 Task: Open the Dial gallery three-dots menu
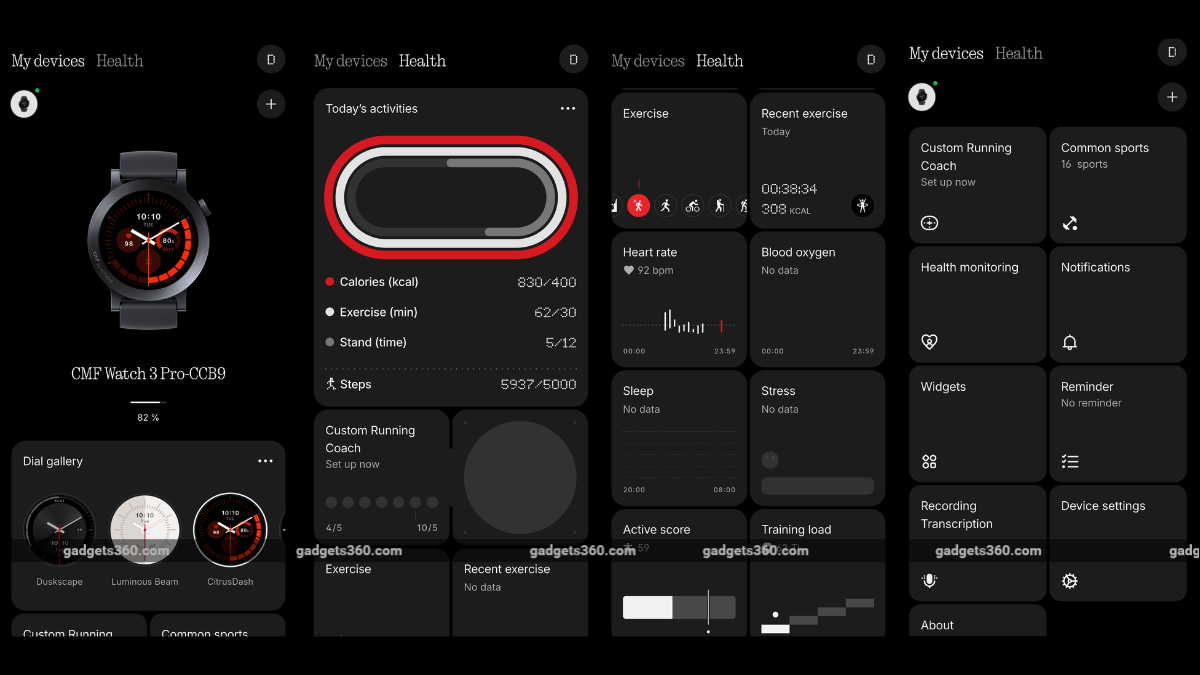pos(265,461)
